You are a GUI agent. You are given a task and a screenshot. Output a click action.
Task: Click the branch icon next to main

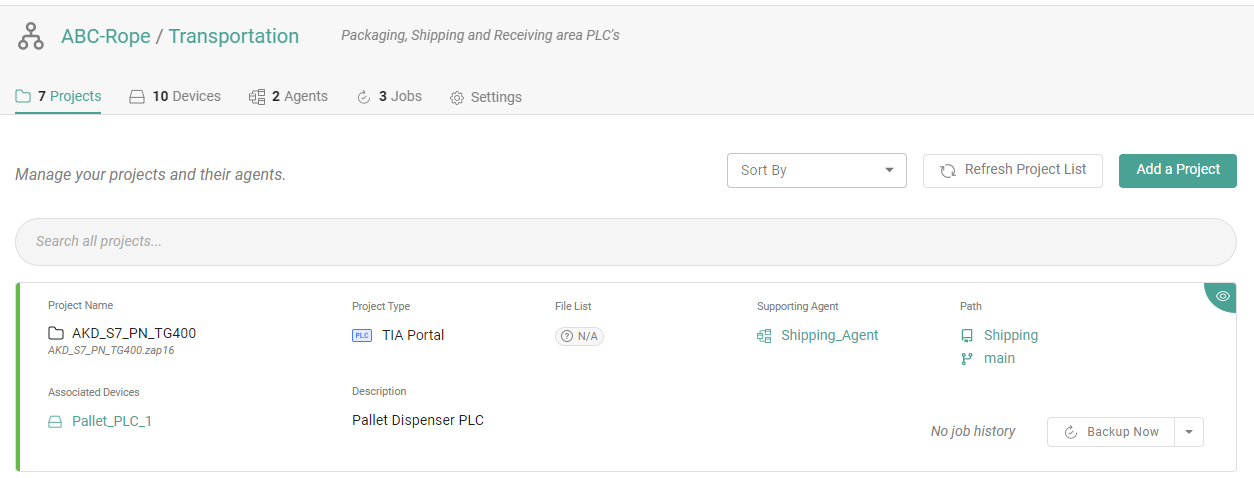(967, 359)
